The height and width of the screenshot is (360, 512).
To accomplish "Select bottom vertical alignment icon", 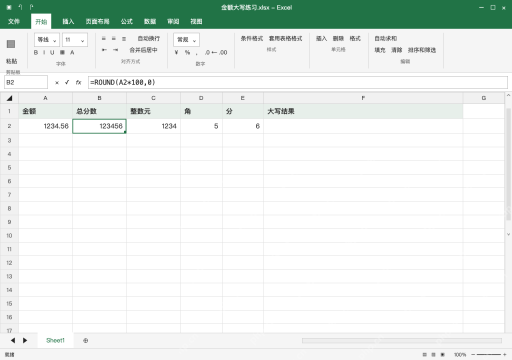I will point(124,39).
